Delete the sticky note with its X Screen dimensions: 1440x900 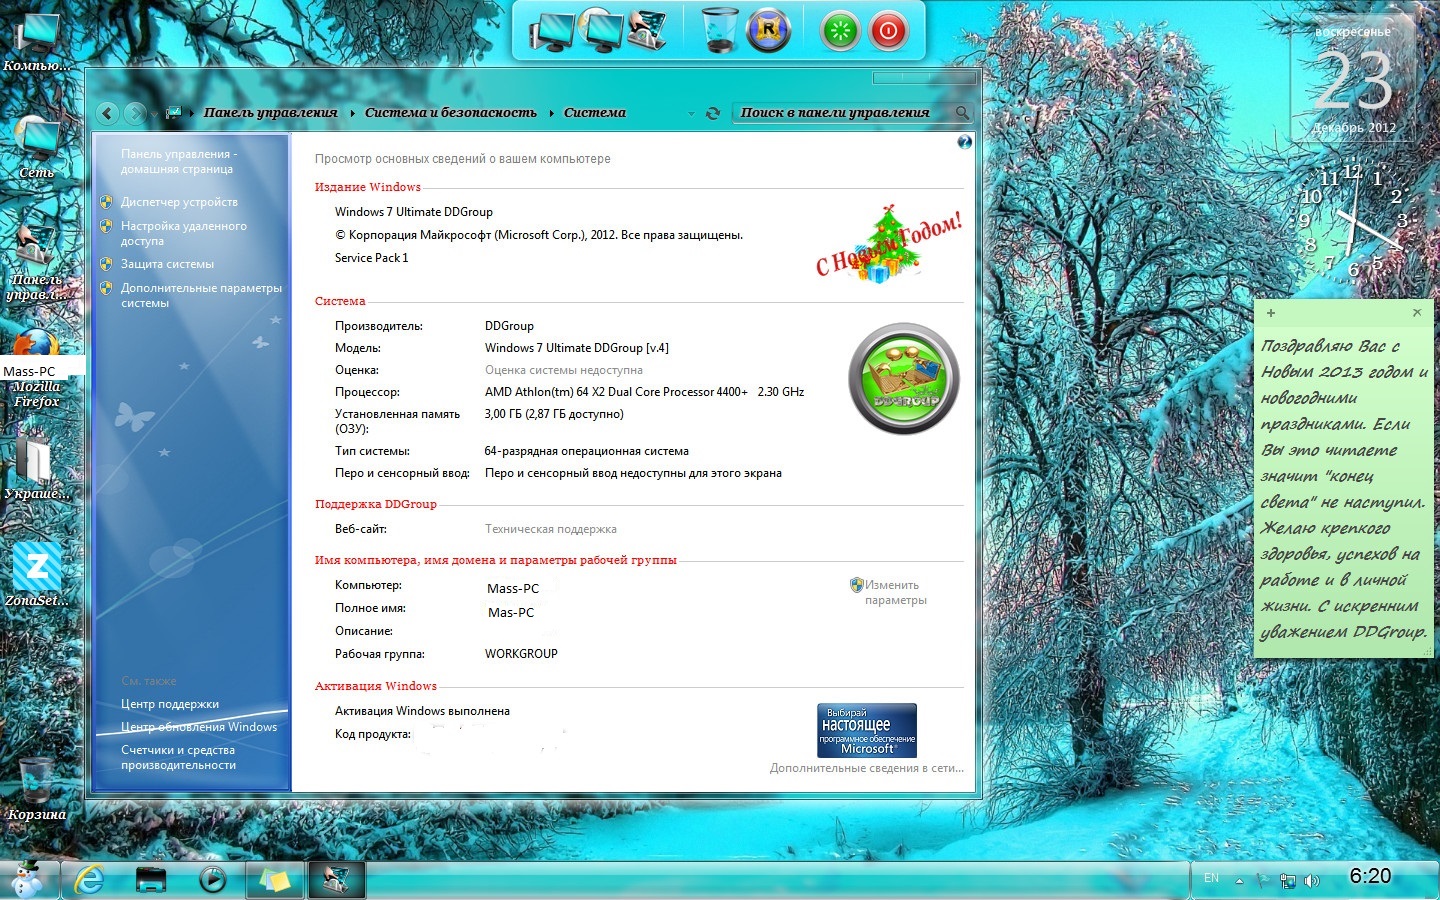click(1416, 313)
